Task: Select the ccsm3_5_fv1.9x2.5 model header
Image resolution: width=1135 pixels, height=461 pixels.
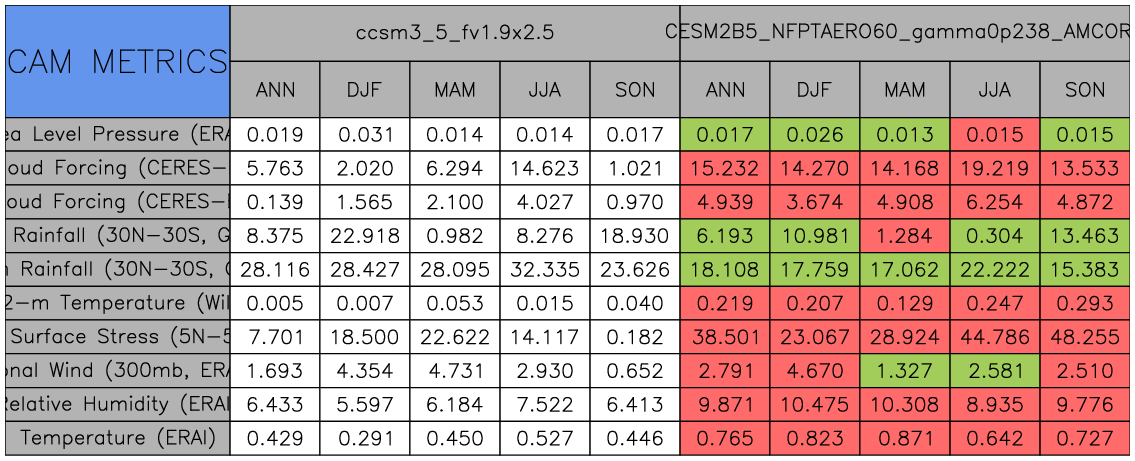Action: 455,32
